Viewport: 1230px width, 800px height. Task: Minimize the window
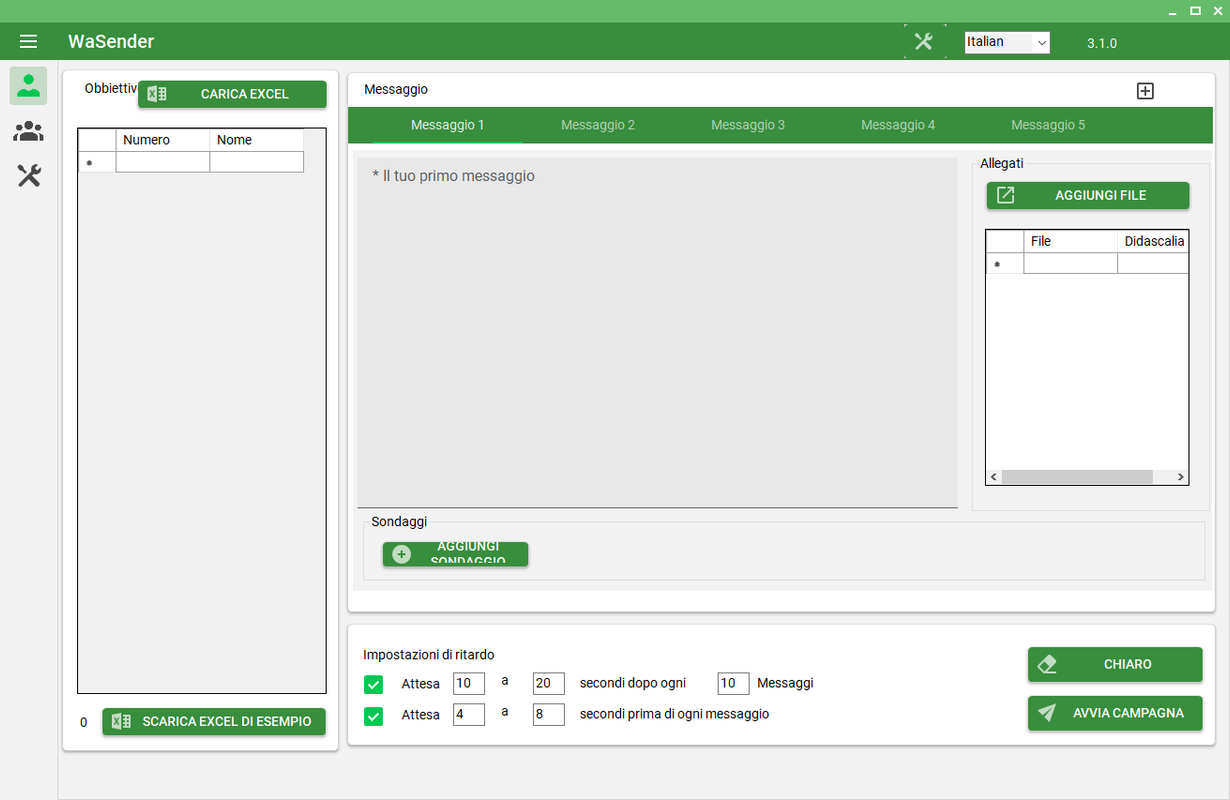[x=1174, y=11]
